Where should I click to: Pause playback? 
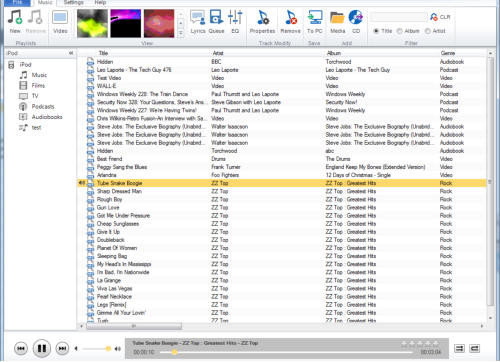tap(42, 349)
